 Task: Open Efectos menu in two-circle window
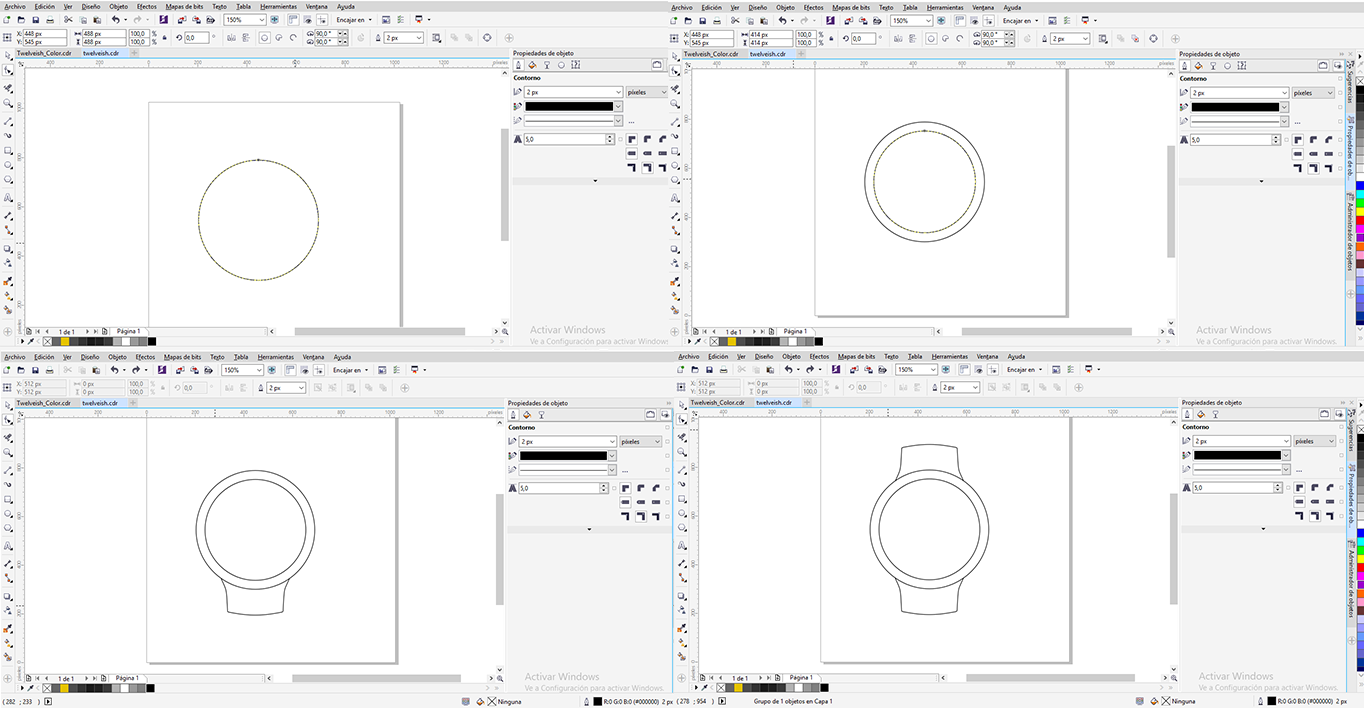click(x=813, y=7)
